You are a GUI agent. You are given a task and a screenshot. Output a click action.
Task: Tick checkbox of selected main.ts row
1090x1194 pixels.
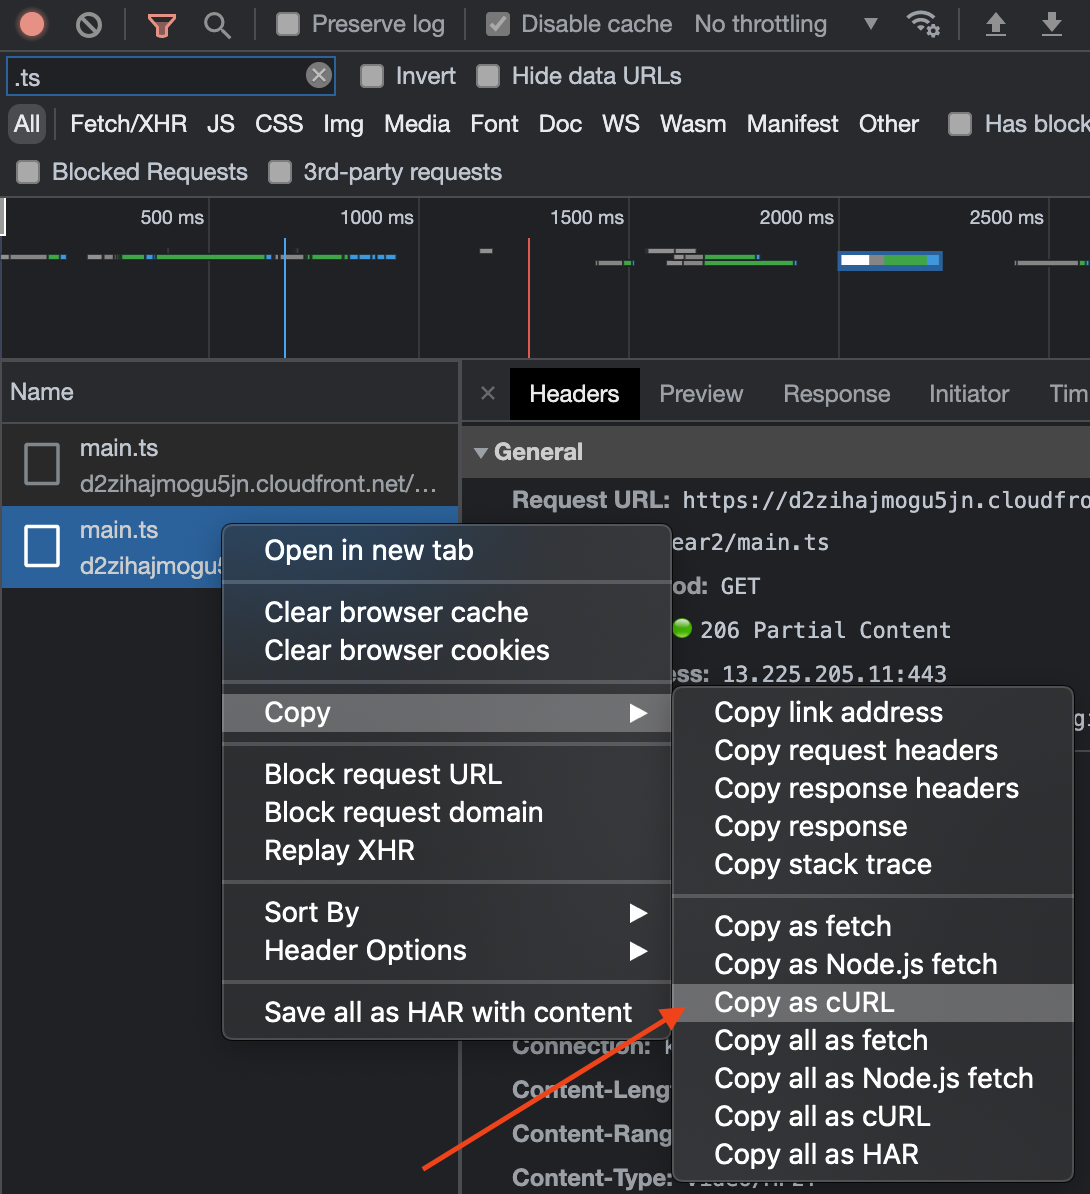pos(42,546)
